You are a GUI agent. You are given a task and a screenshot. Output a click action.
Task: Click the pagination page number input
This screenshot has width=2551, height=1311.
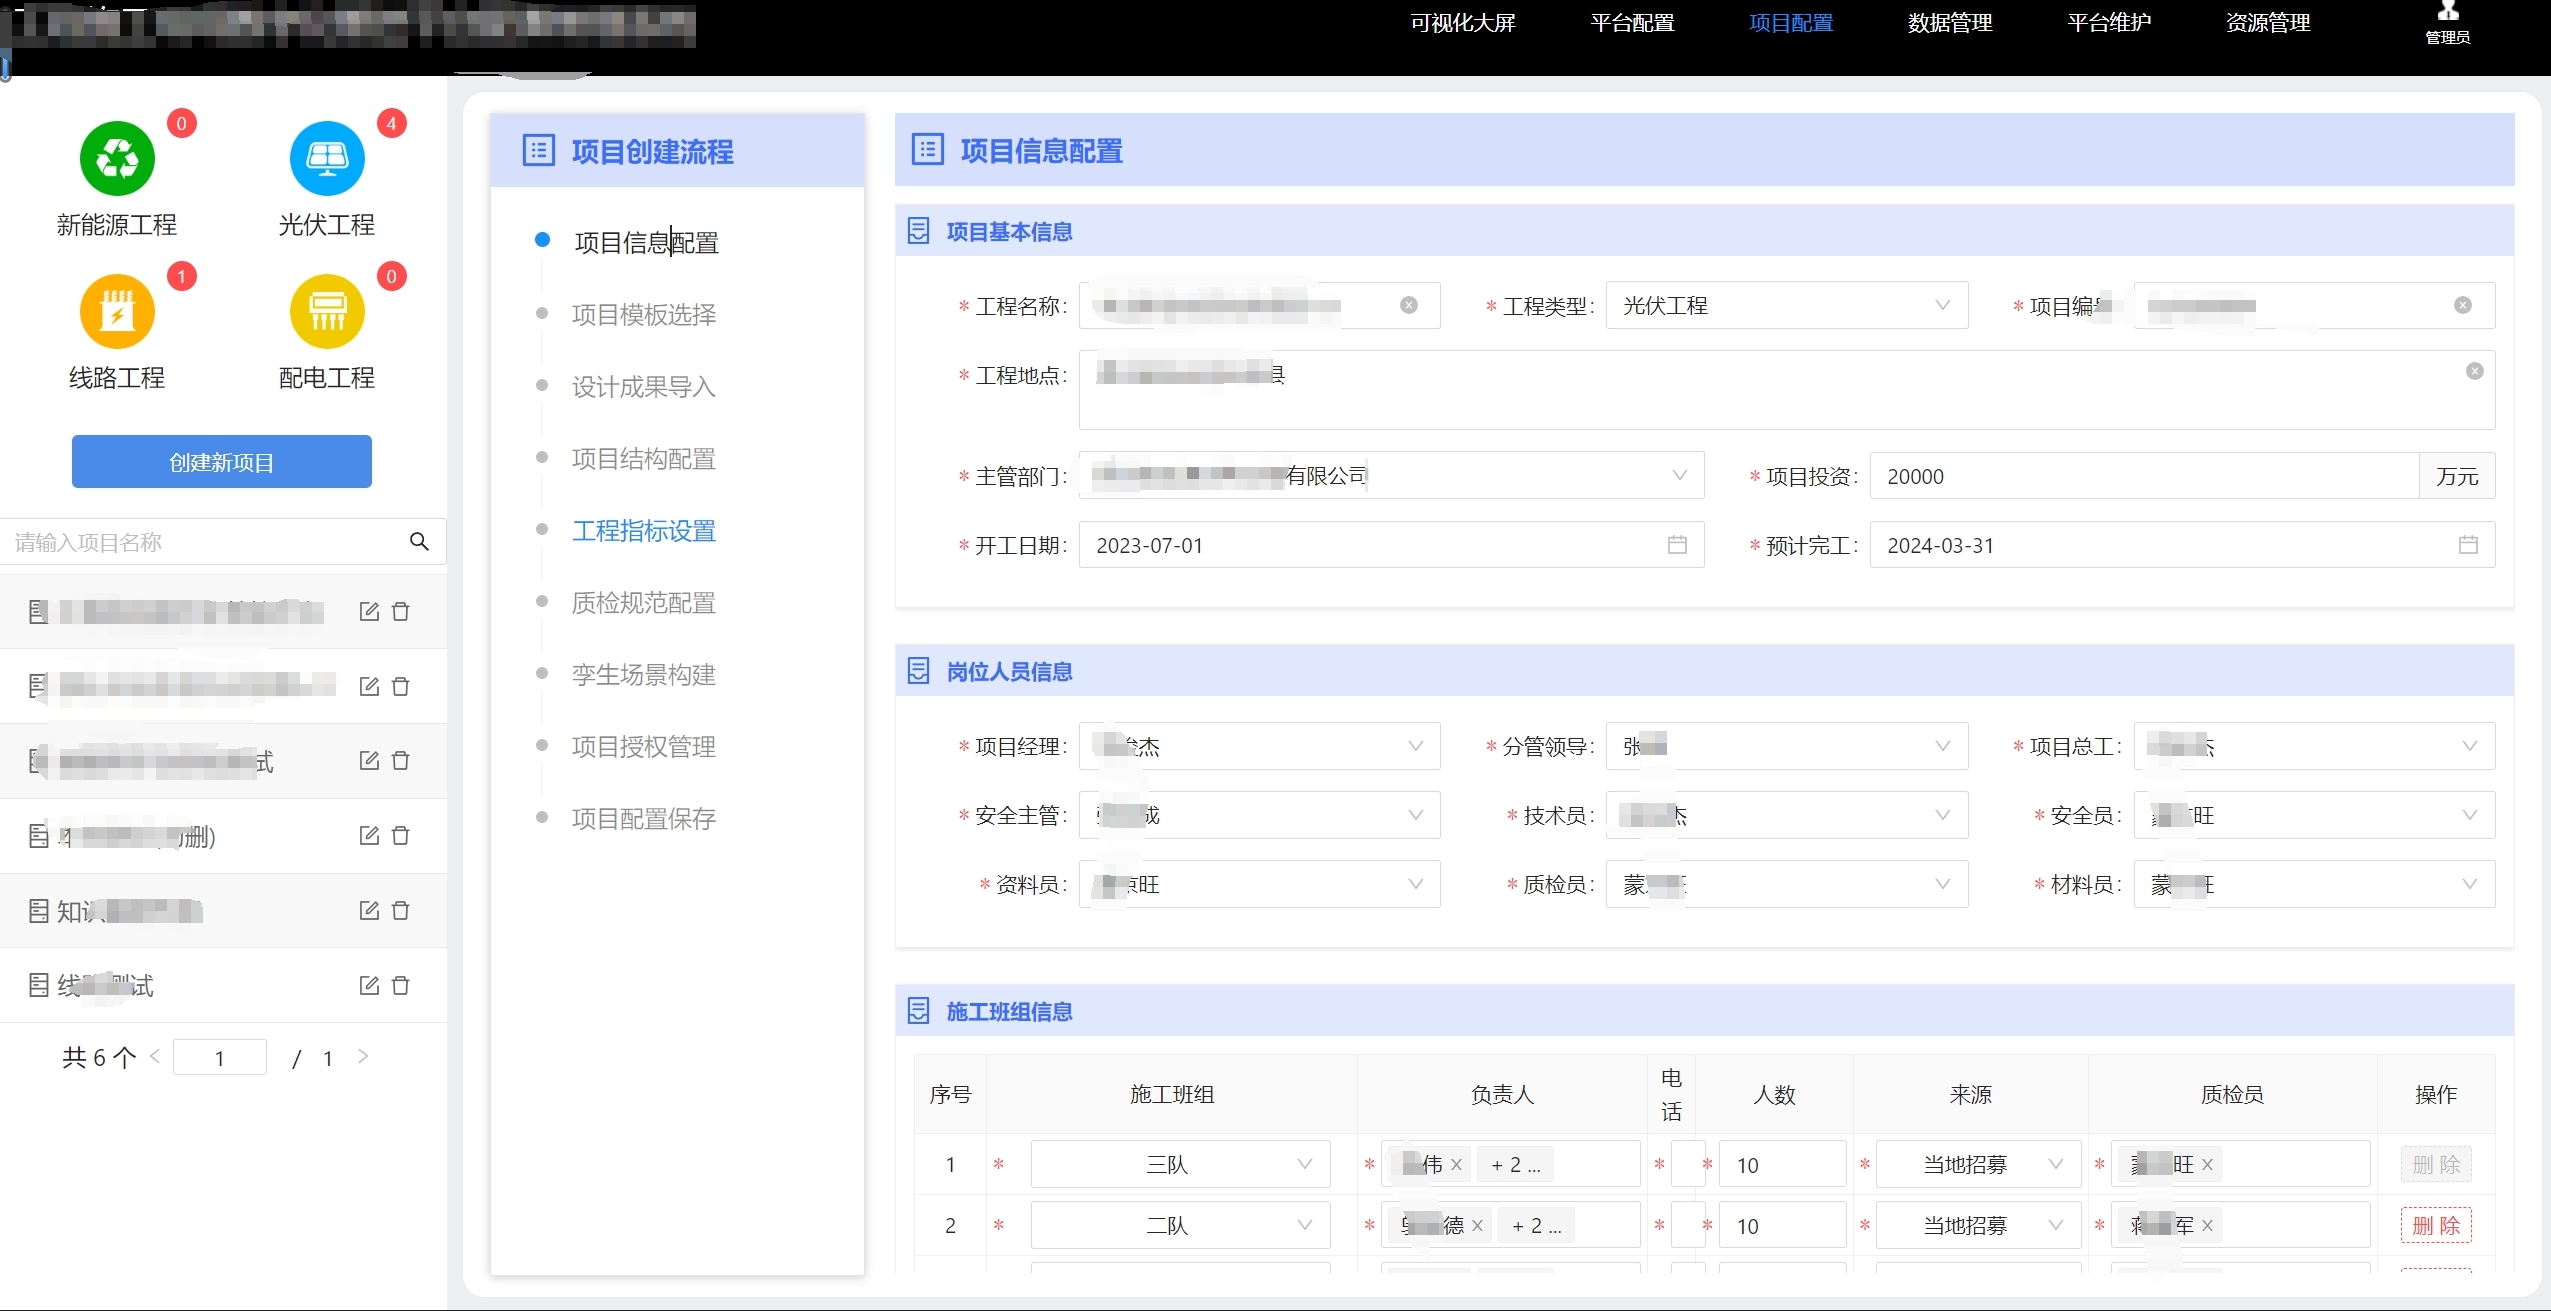[220, 1057]
